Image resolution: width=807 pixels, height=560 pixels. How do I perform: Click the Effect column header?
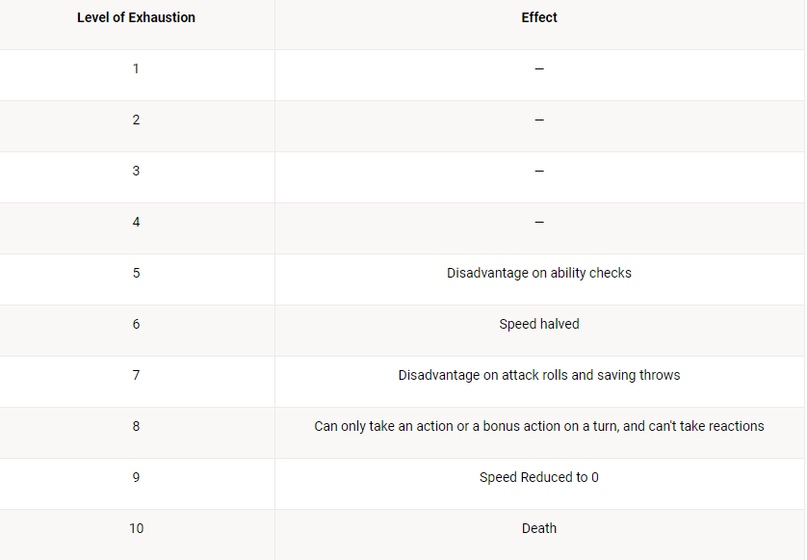[x=539, y=18]
